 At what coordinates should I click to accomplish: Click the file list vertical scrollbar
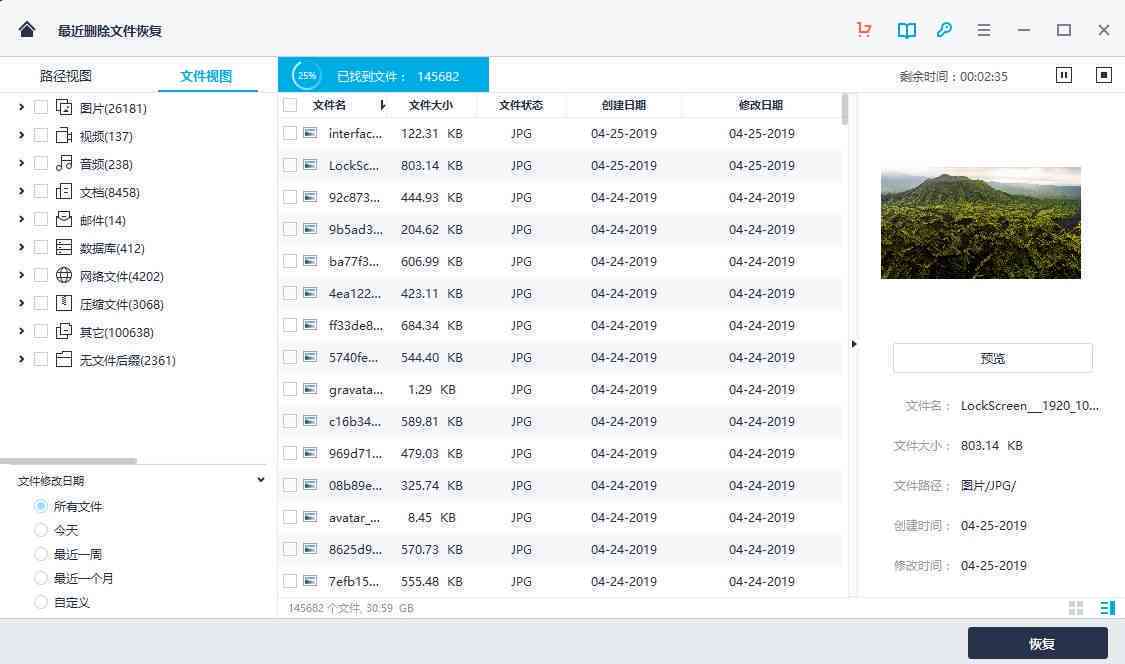pyautogui.click(x=844, y=109)
